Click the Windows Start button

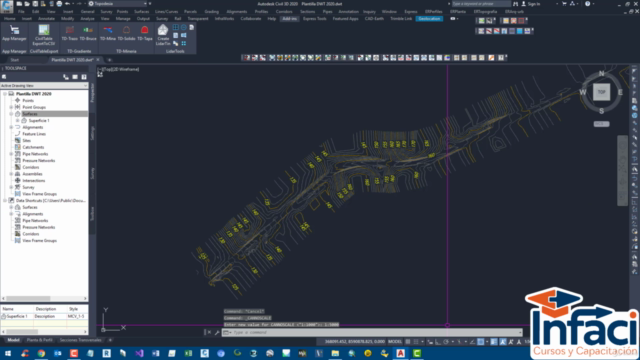coord(8,353)
